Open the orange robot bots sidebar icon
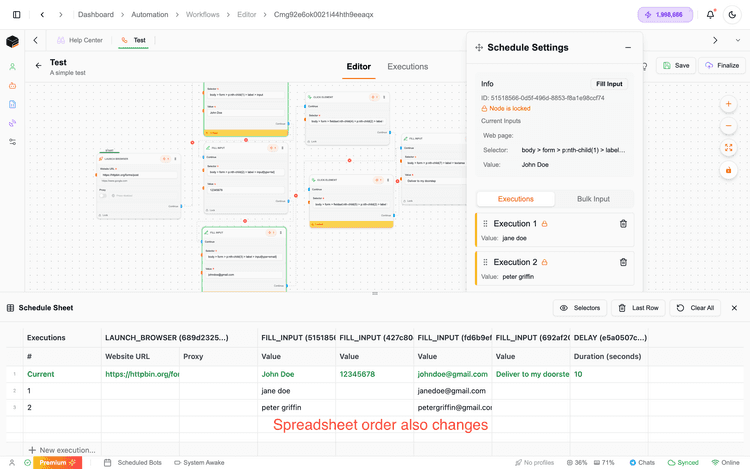This screenshot has height=469, width=750. (12, 86)
